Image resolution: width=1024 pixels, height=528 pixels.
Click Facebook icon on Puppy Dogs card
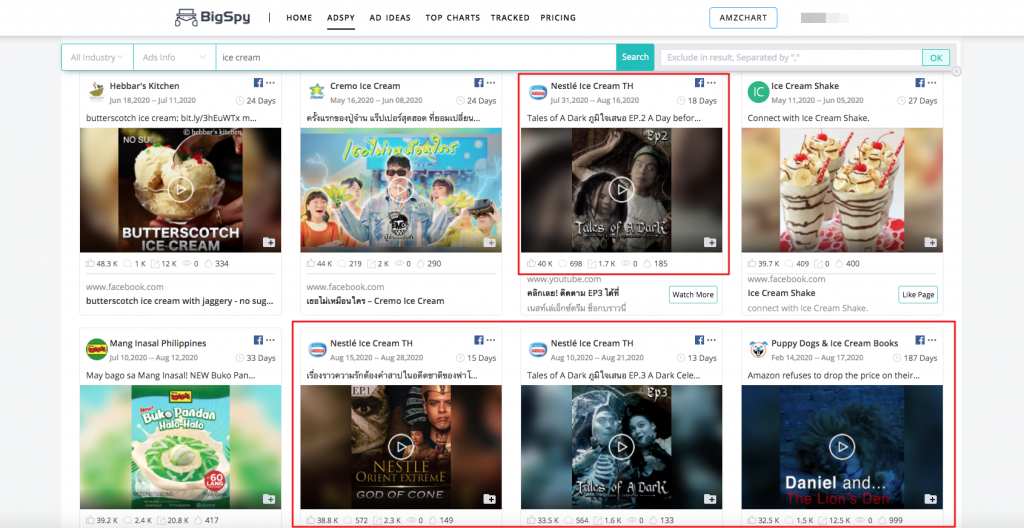pos(920,340)
